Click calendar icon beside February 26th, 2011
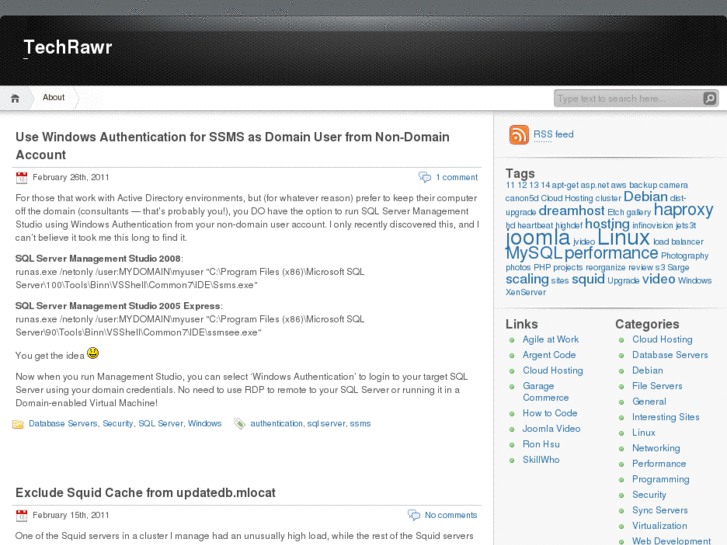This screenshot has width=727, height=545. (21, 177)
